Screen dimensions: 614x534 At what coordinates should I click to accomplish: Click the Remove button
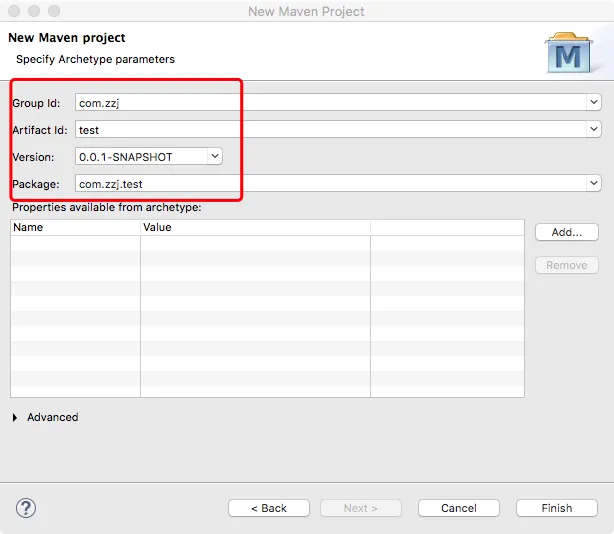click(567, 265)
